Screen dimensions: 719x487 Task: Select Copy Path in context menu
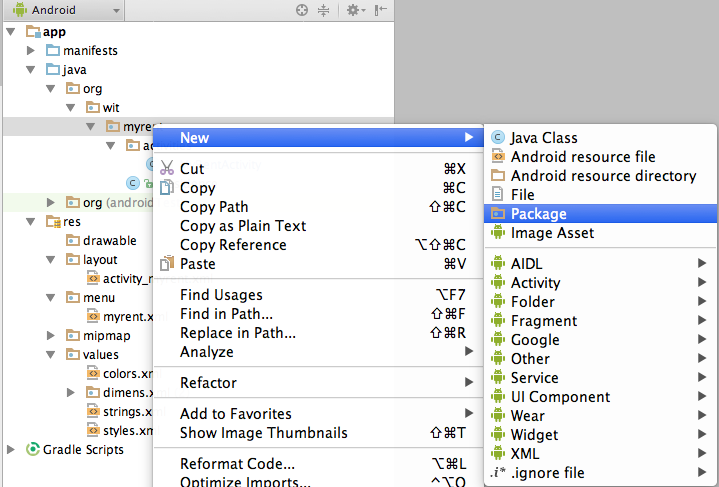(214, 207)
